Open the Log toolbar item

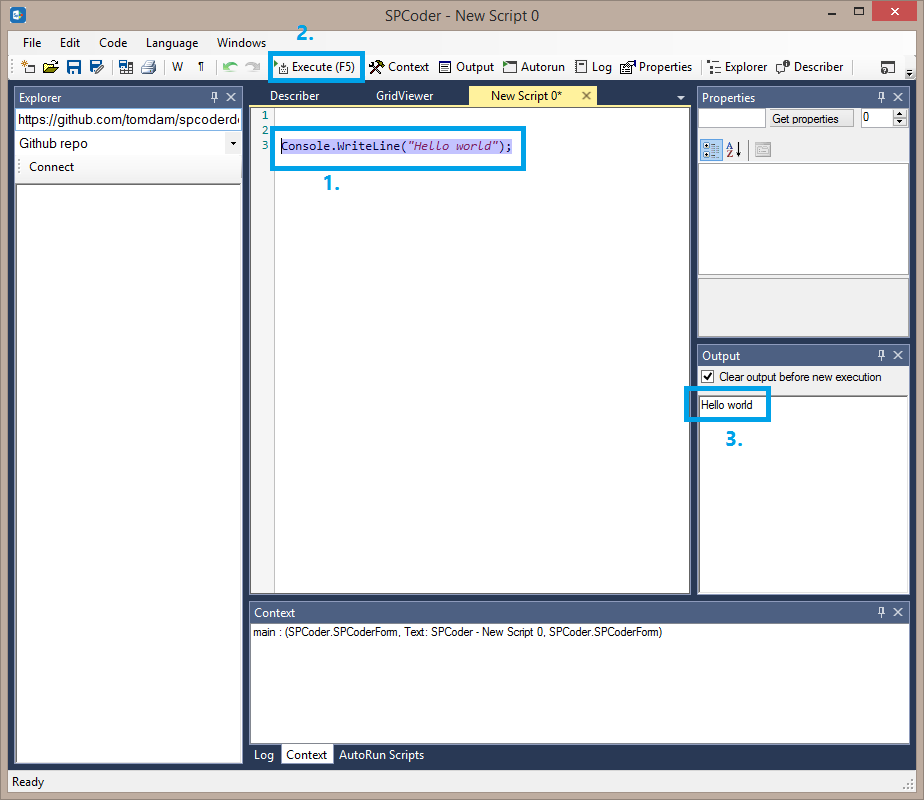click(x=593, y=67)
